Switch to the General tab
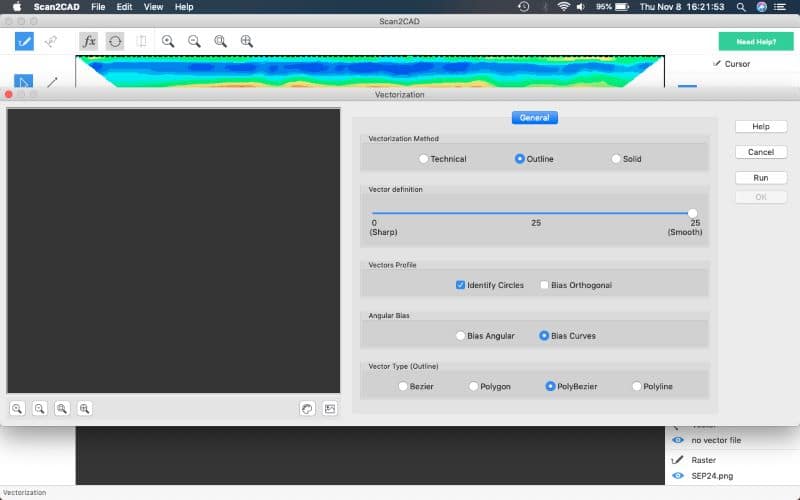 tap(534, 117)
